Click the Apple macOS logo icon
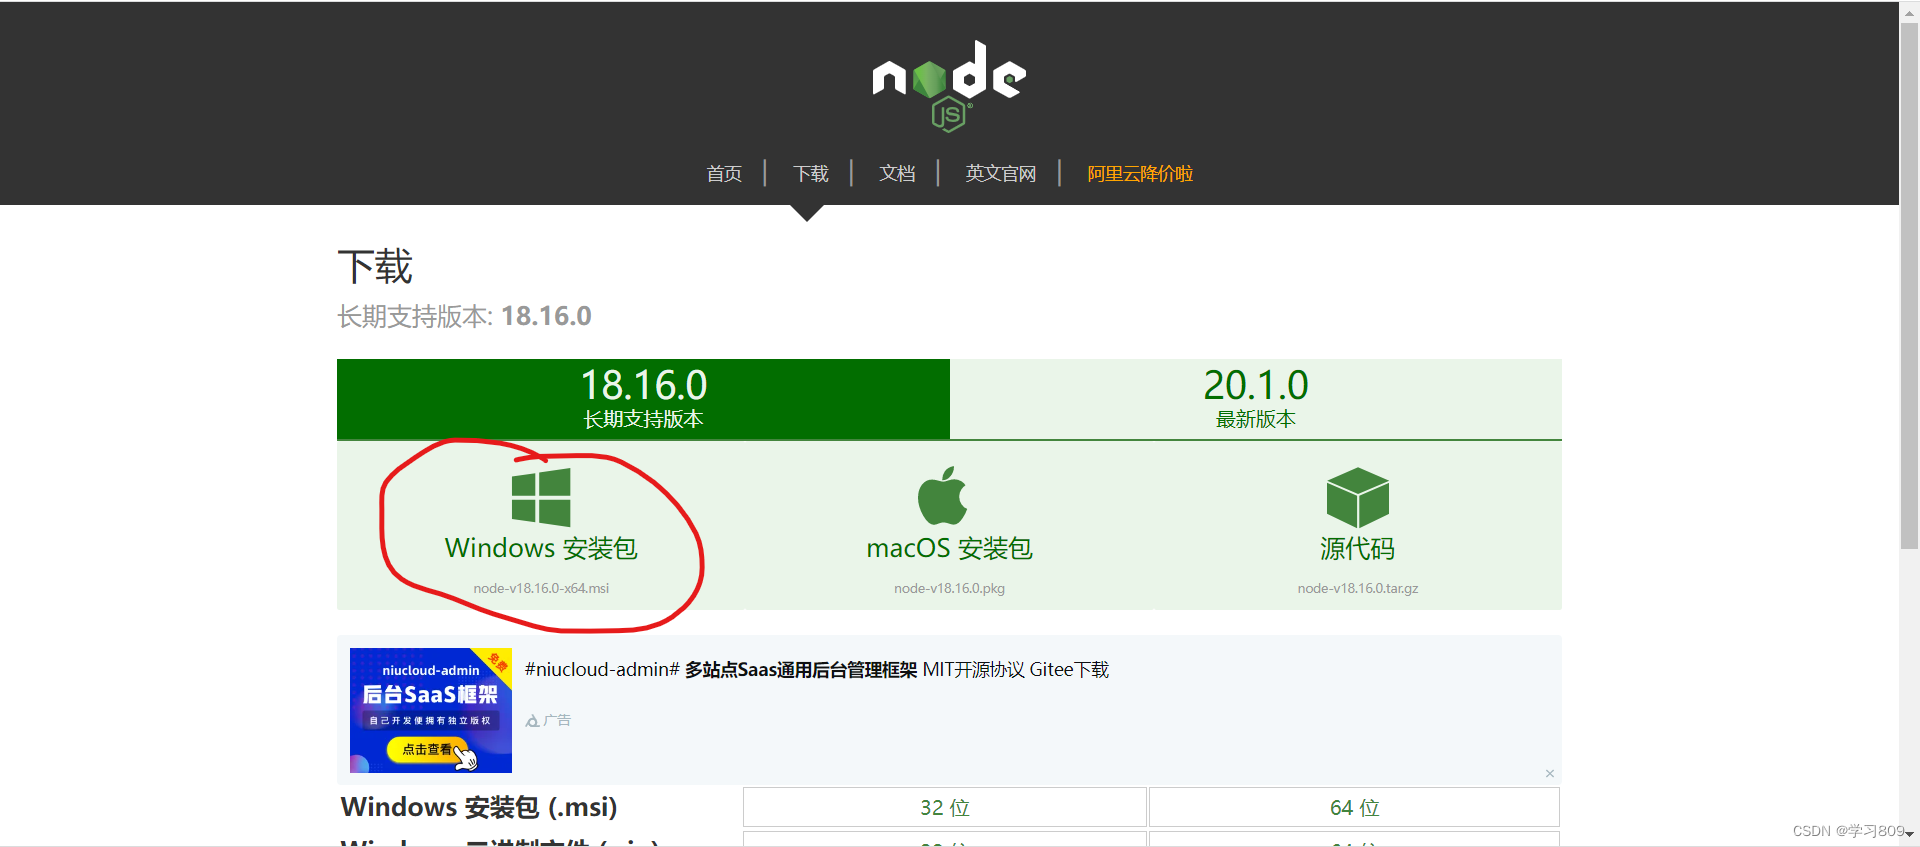 tap(942, 496)
